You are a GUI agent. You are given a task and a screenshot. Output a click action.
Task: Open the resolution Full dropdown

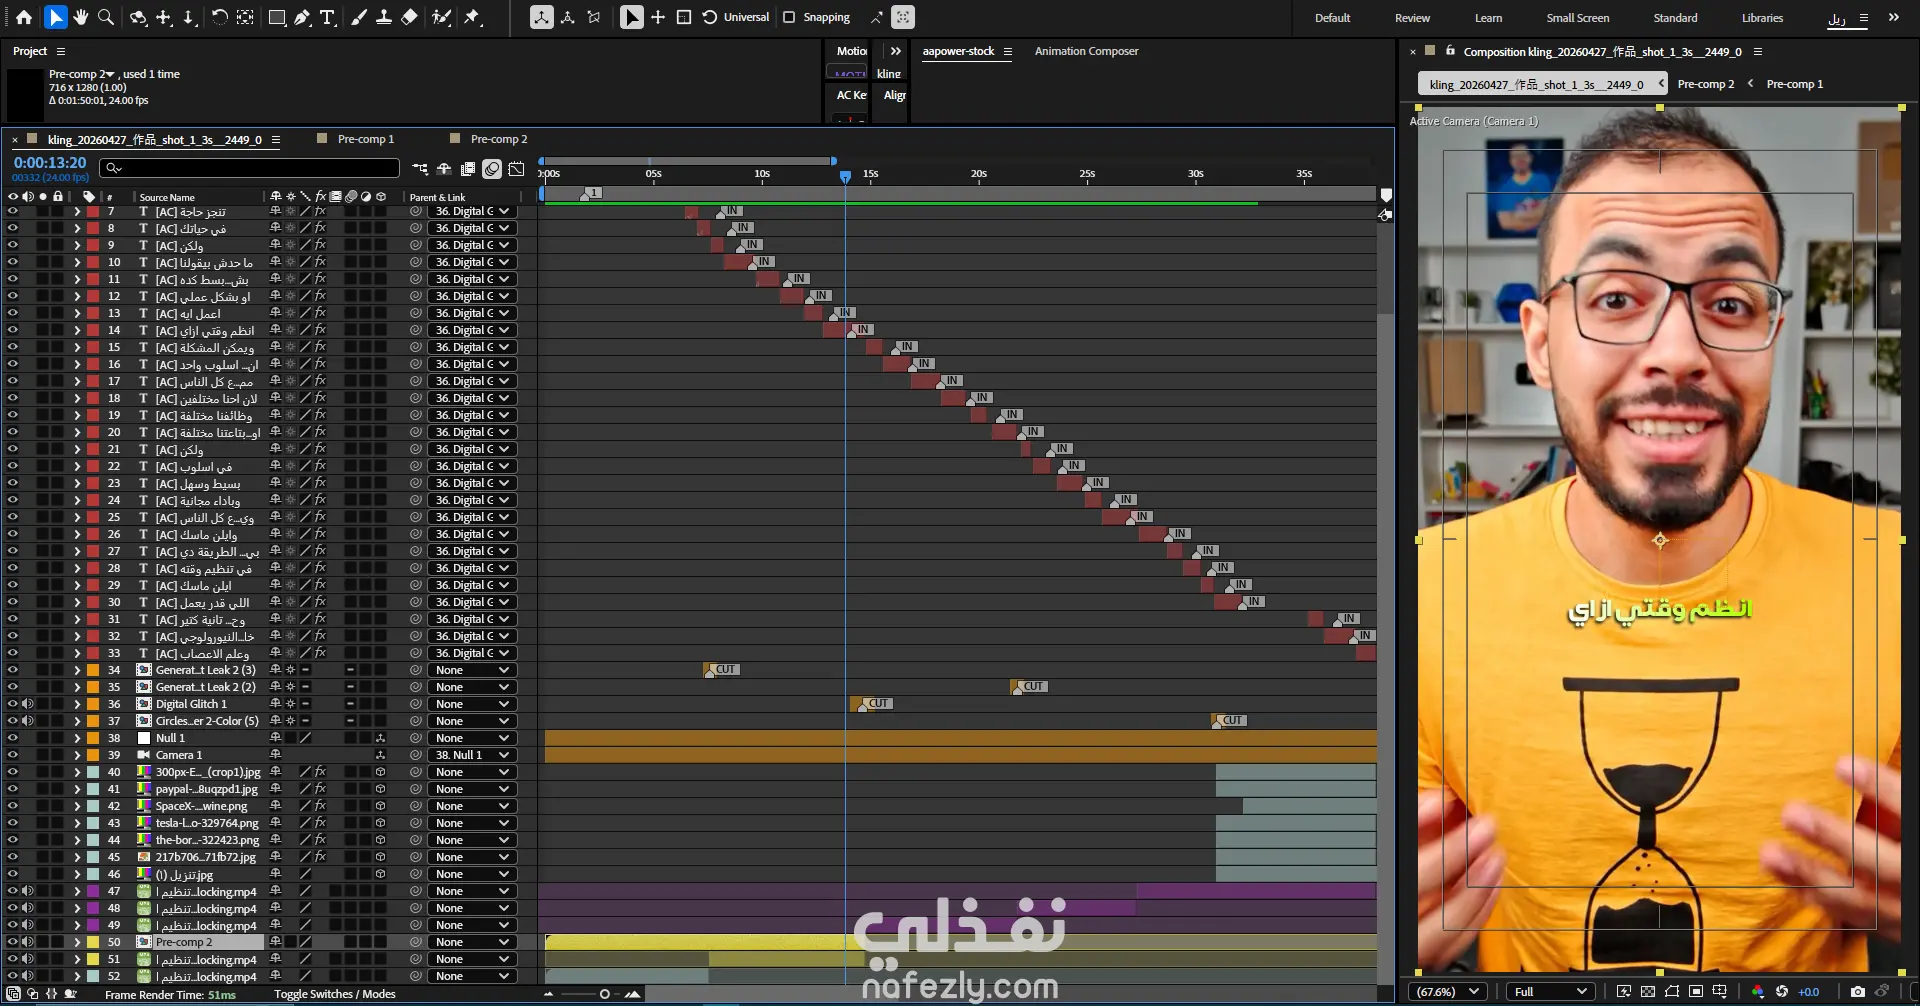point(1550,991)
